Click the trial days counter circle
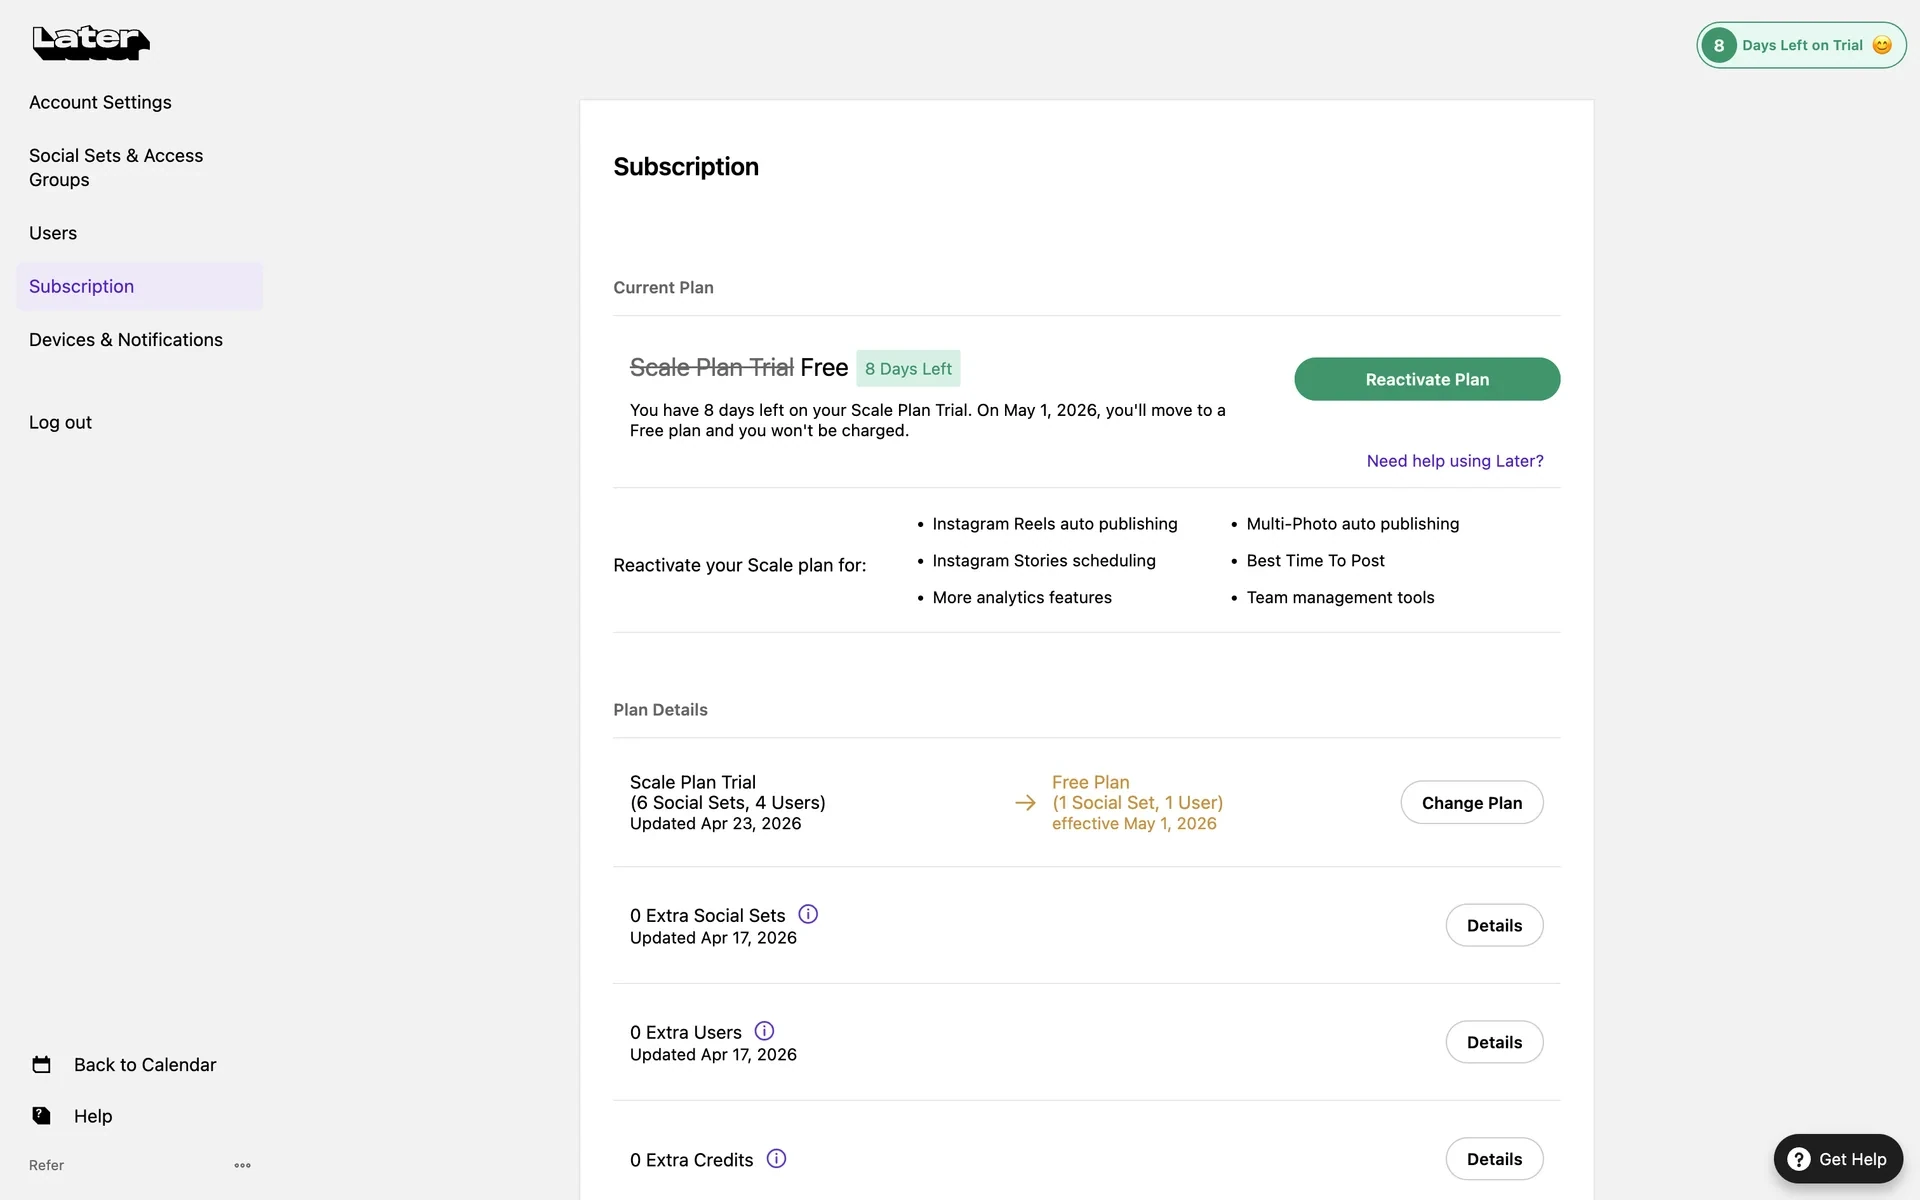The image size is (1920, 1200). [1719, 45]
